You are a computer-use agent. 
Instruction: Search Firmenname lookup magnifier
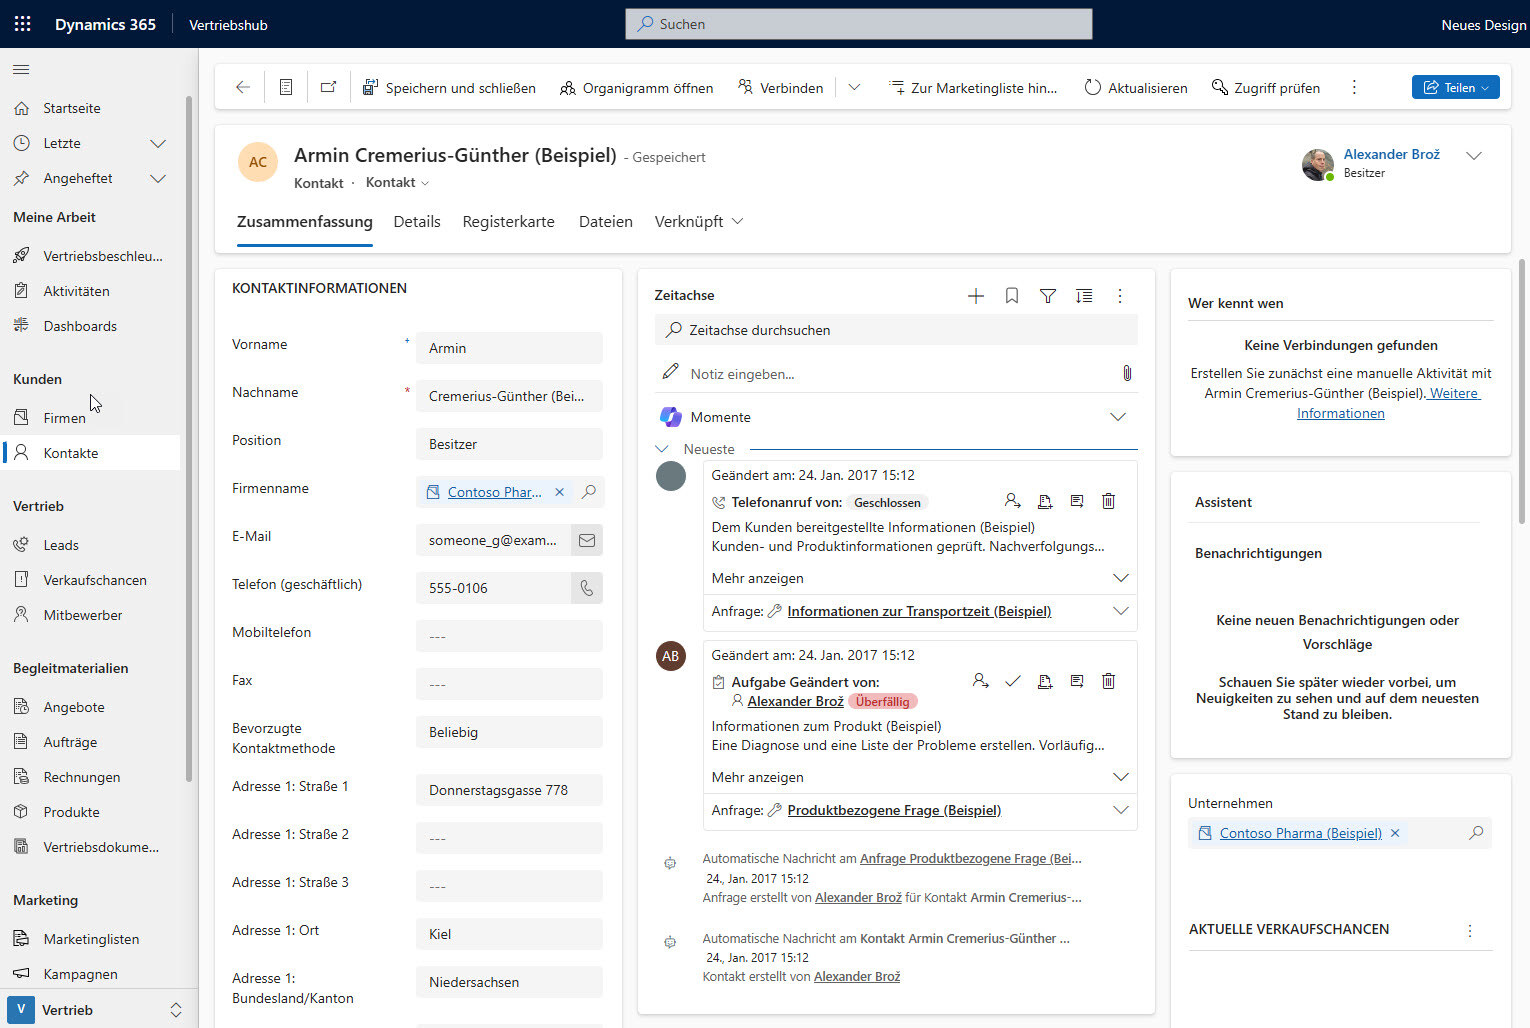(589, 492)
